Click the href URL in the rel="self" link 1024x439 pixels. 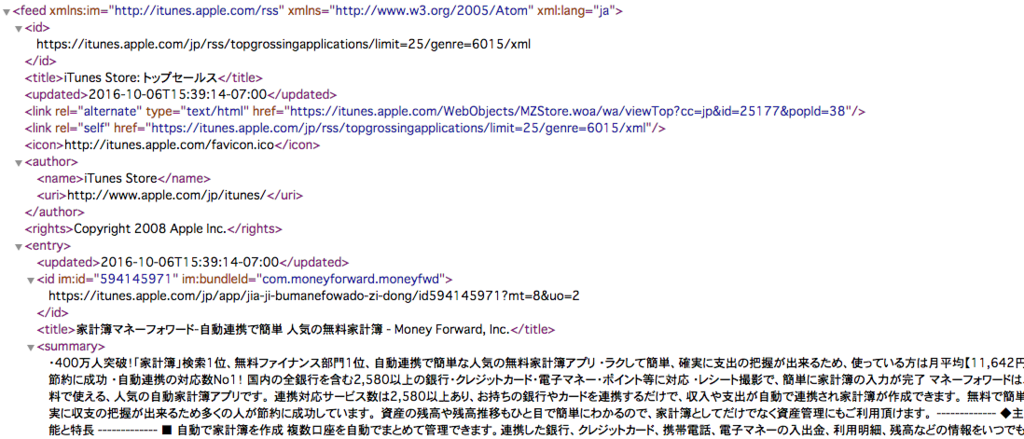click(x=400, y=128)
